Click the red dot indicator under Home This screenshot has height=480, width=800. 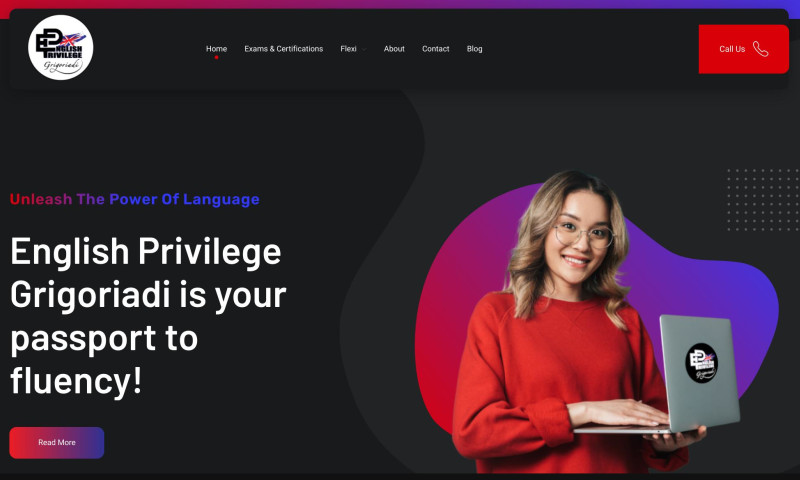point(216,58)
